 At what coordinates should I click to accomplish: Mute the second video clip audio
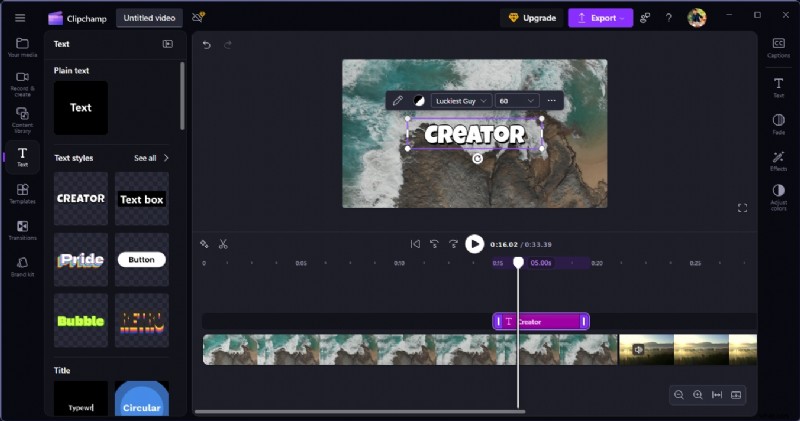tap(638, 349)
